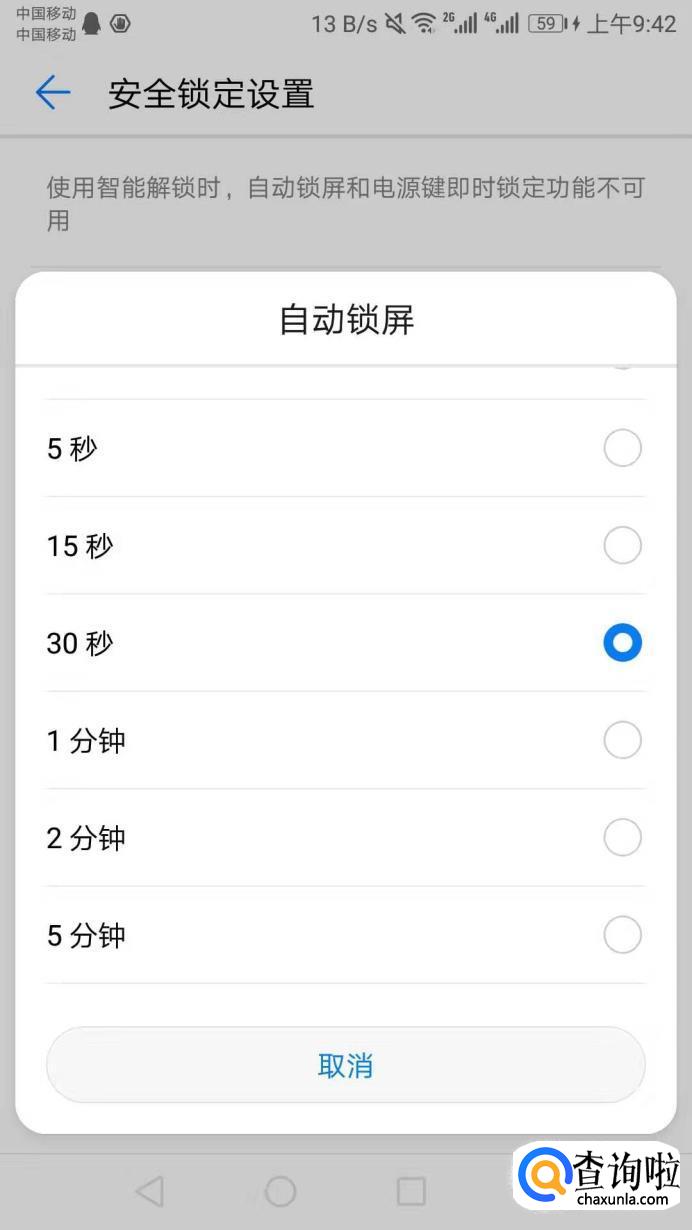Viewport: 692px width, 1230px height.
Task: Click the 查询啦 watermark logo
Action: (600, 1181)
